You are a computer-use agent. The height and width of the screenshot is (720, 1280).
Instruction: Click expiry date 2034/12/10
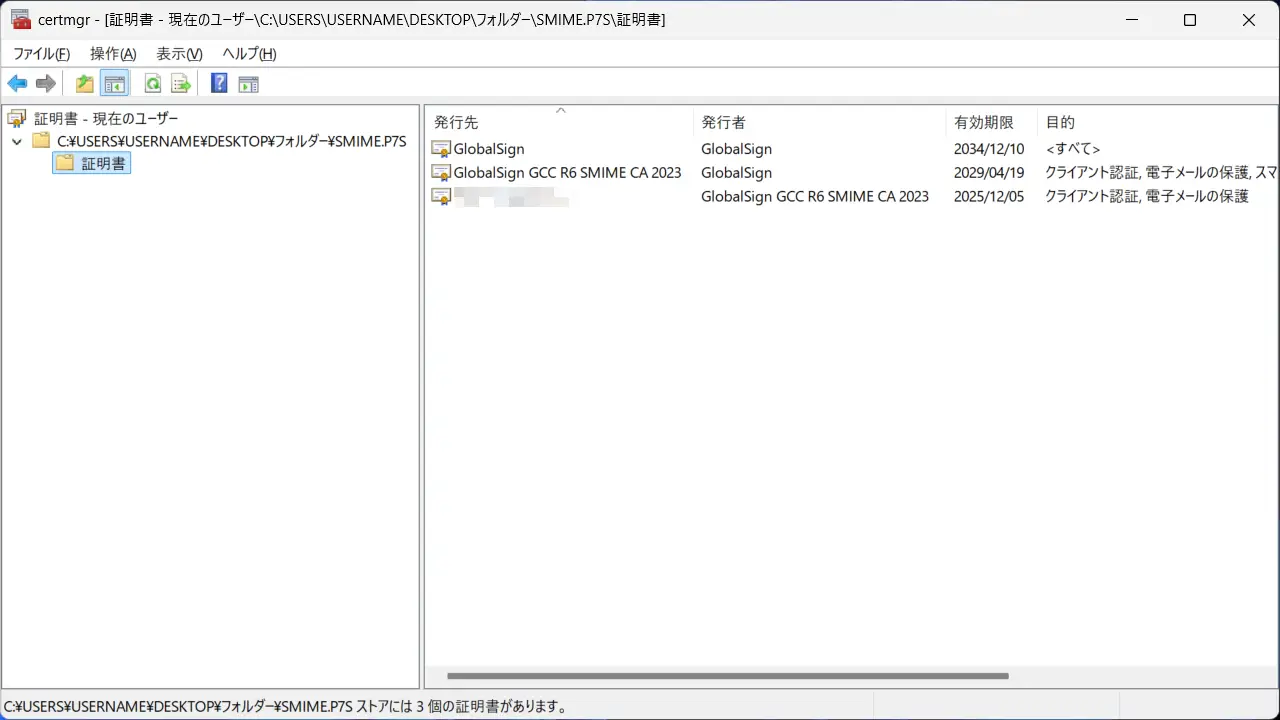pyautogui.click(x=989, y=149)
